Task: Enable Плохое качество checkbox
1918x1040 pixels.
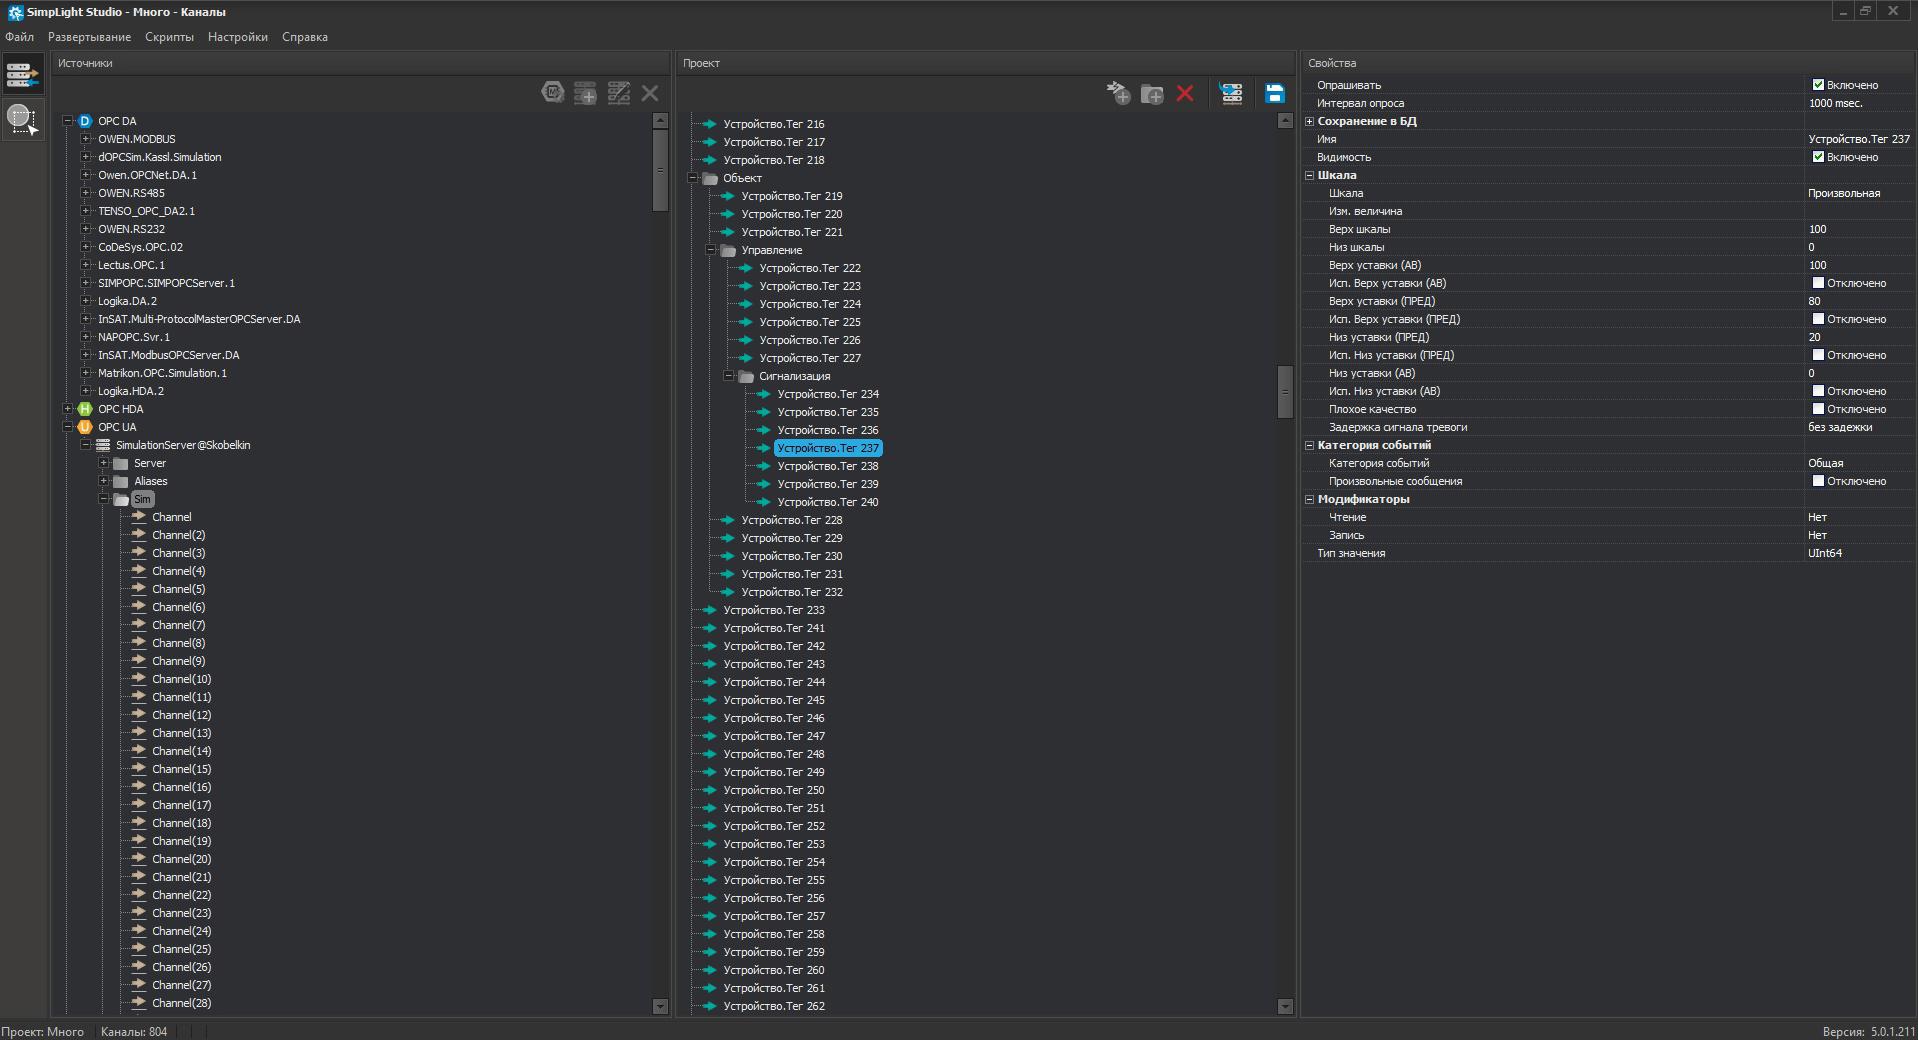Action: tap(1818, 409)
